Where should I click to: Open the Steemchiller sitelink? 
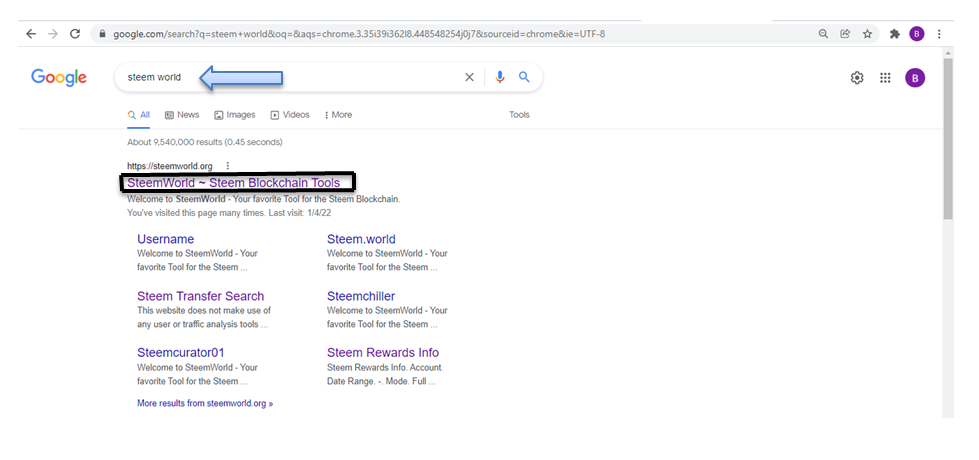pos(361,296)
